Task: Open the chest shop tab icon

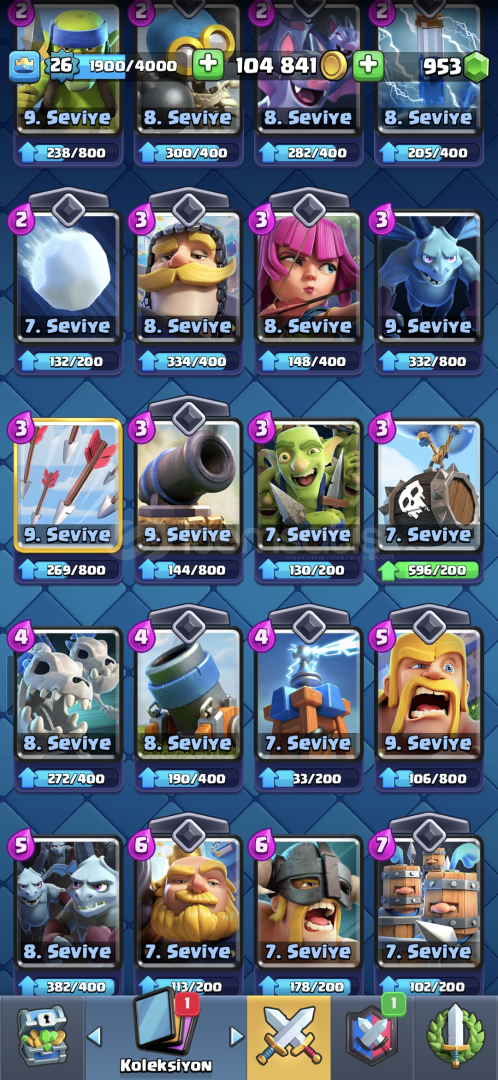Action: pyautogui.click(x=41, y=1037)
